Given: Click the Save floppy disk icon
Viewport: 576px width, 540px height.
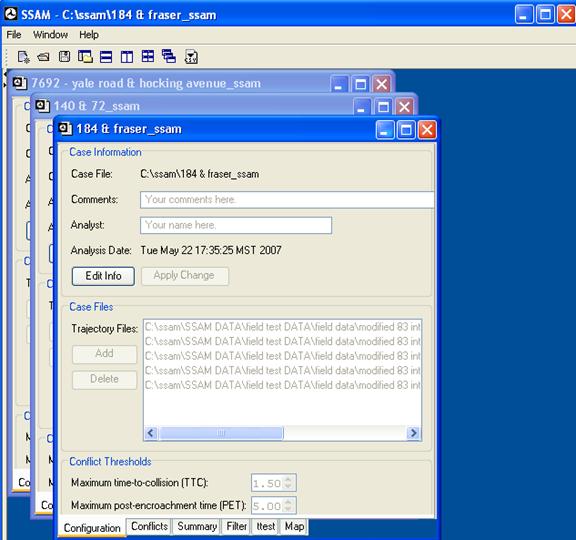Looking at the screenshot, I should point(64,57).
